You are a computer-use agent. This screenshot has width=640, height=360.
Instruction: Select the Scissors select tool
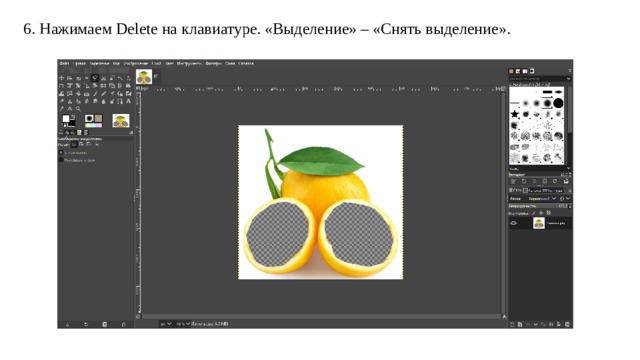pyautogui.click(x=103, y=78)
